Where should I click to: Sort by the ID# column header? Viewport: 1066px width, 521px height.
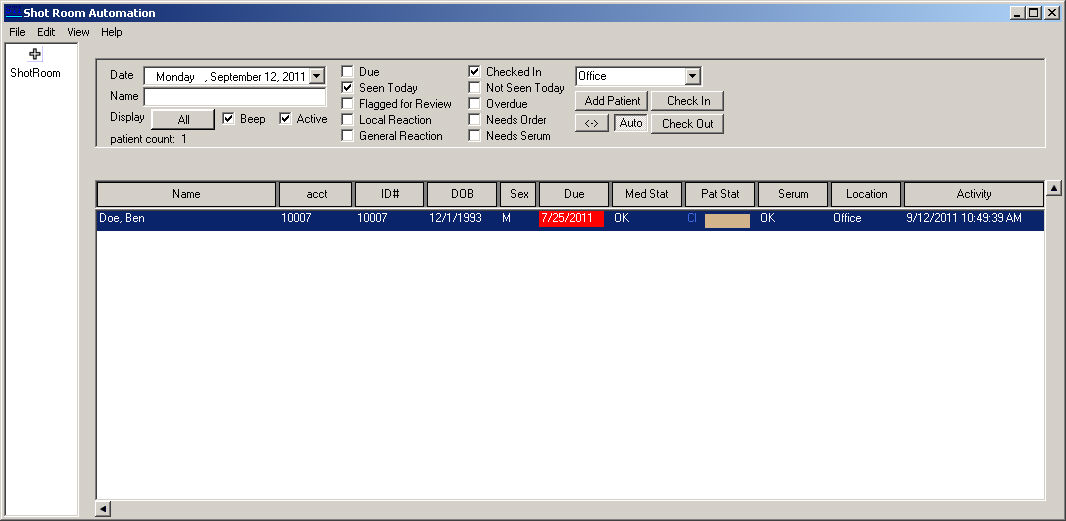(390, 194)
